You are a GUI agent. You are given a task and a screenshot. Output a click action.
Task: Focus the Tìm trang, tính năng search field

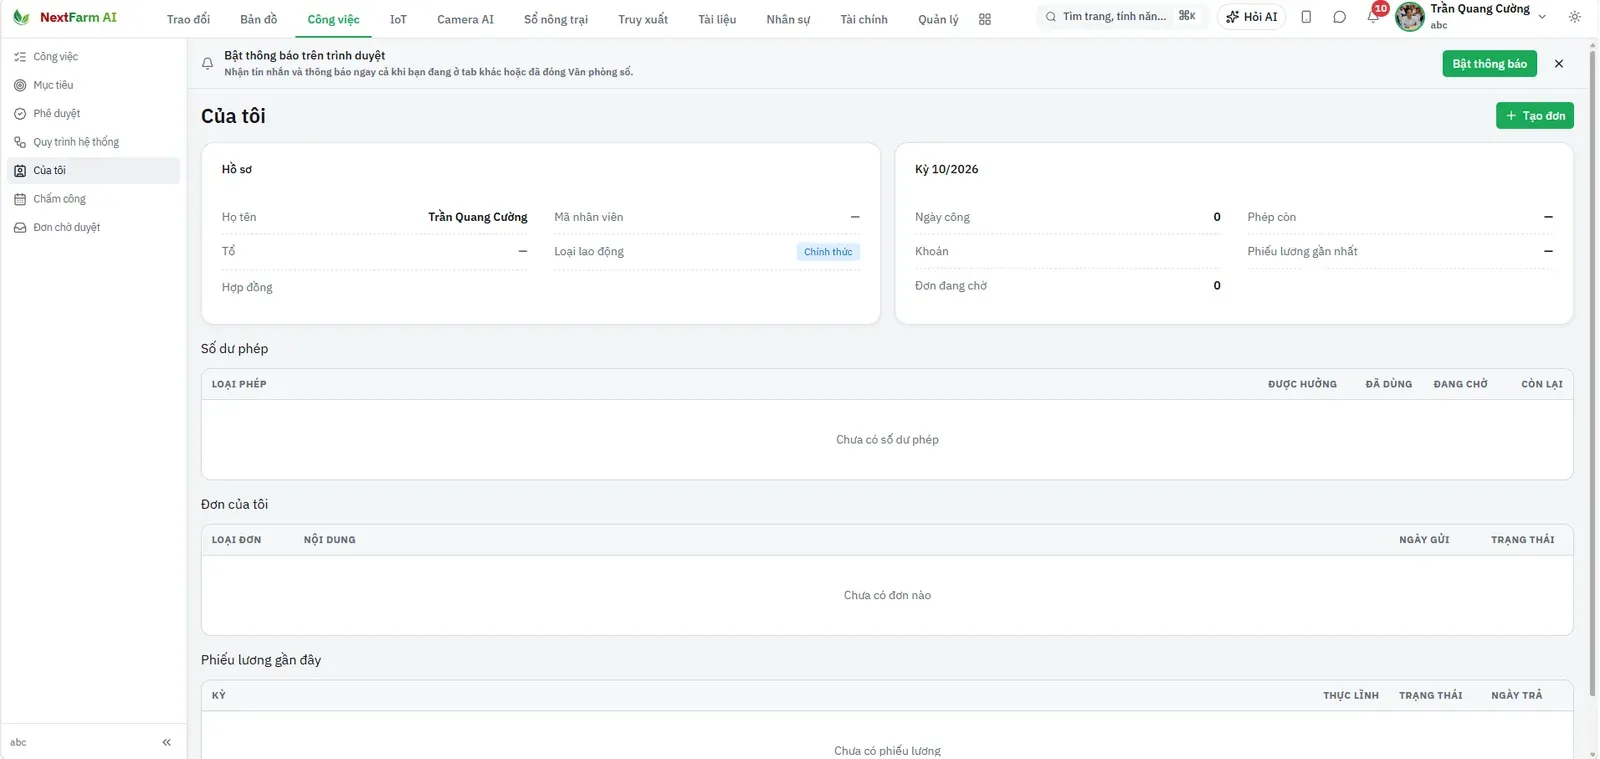coord(1121,17)
